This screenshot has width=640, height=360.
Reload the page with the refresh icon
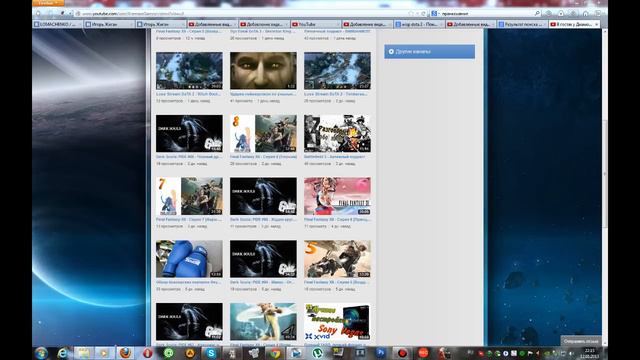[x=423, y=13]
